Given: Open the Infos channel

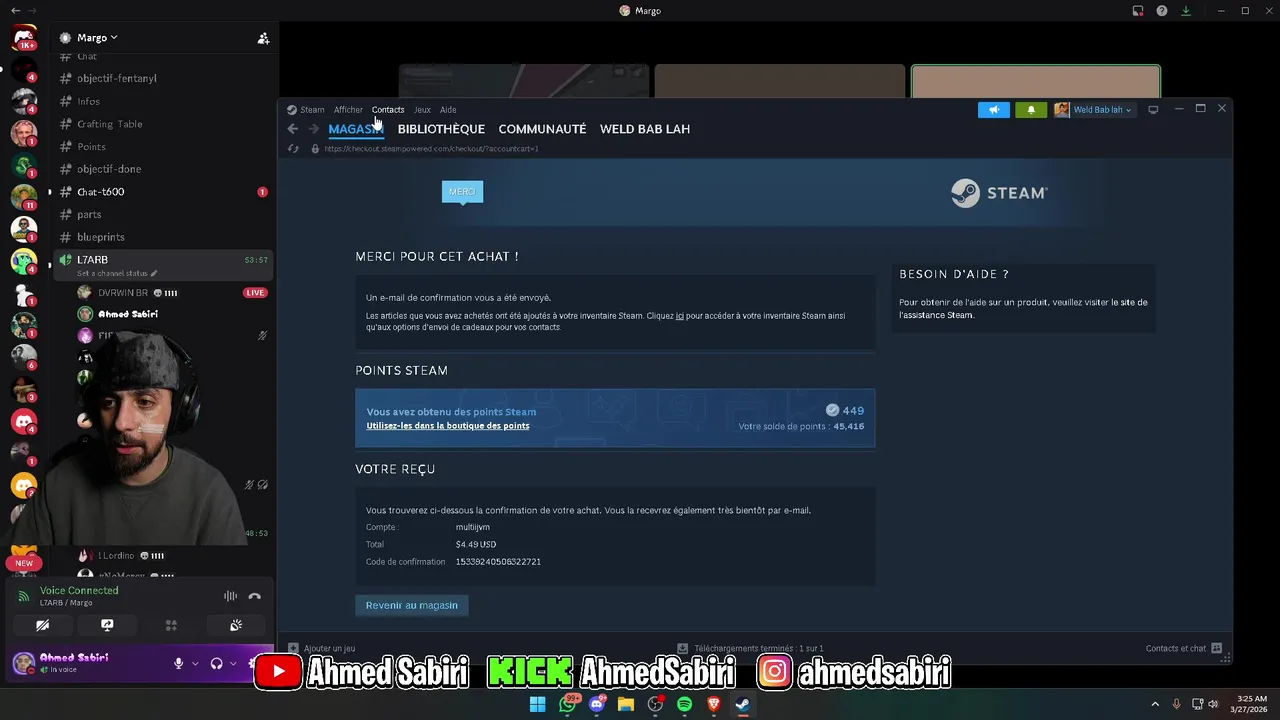Looking at the screenshot, I should tap(89, 101).
